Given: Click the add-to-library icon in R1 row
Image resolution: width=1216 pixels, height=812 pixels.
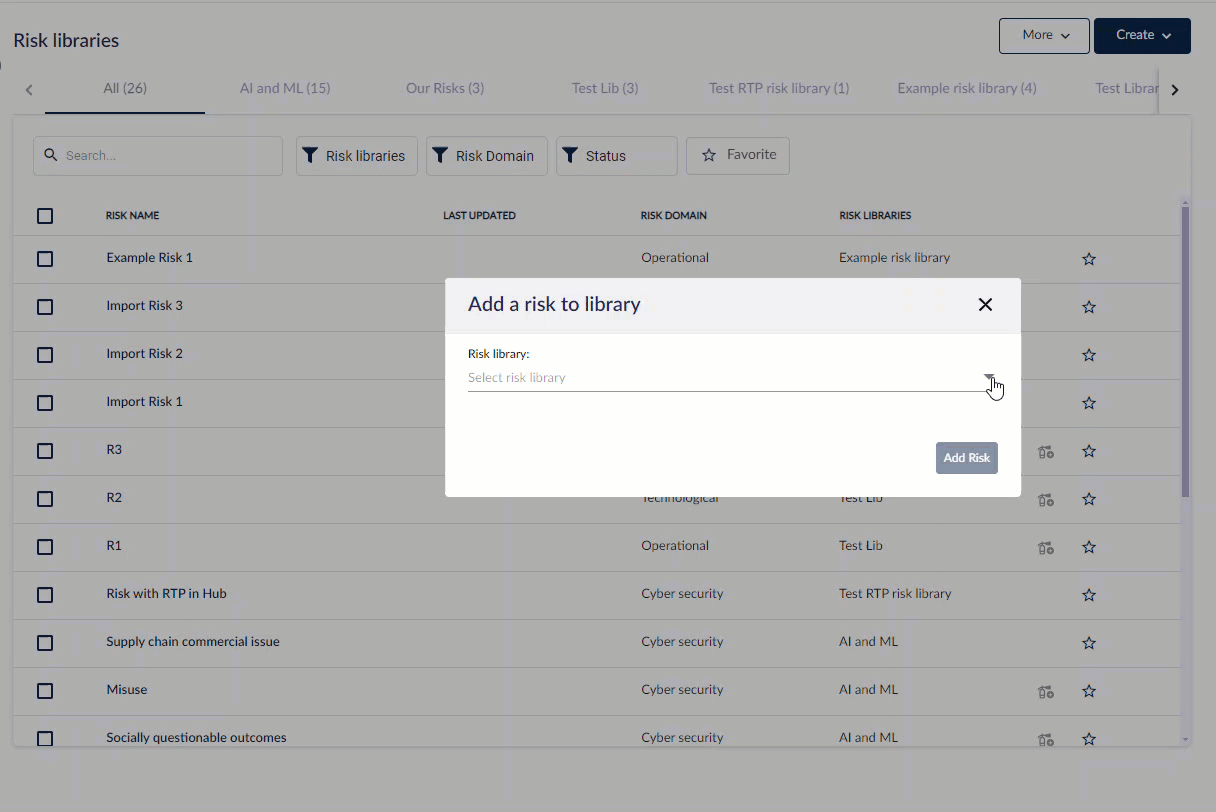Looking at the screenshot, I should (1046, 547).
